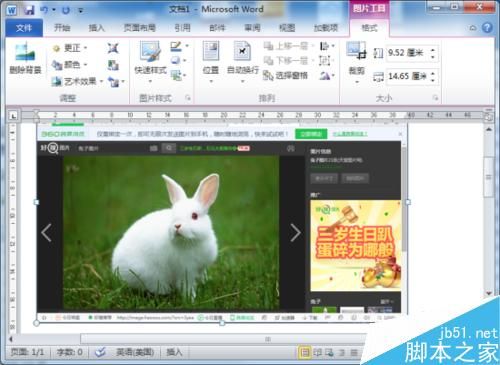Click the 英语(美国) language indicator
The width and height of the screenshot is (500, 365).
tap(135, 352)
